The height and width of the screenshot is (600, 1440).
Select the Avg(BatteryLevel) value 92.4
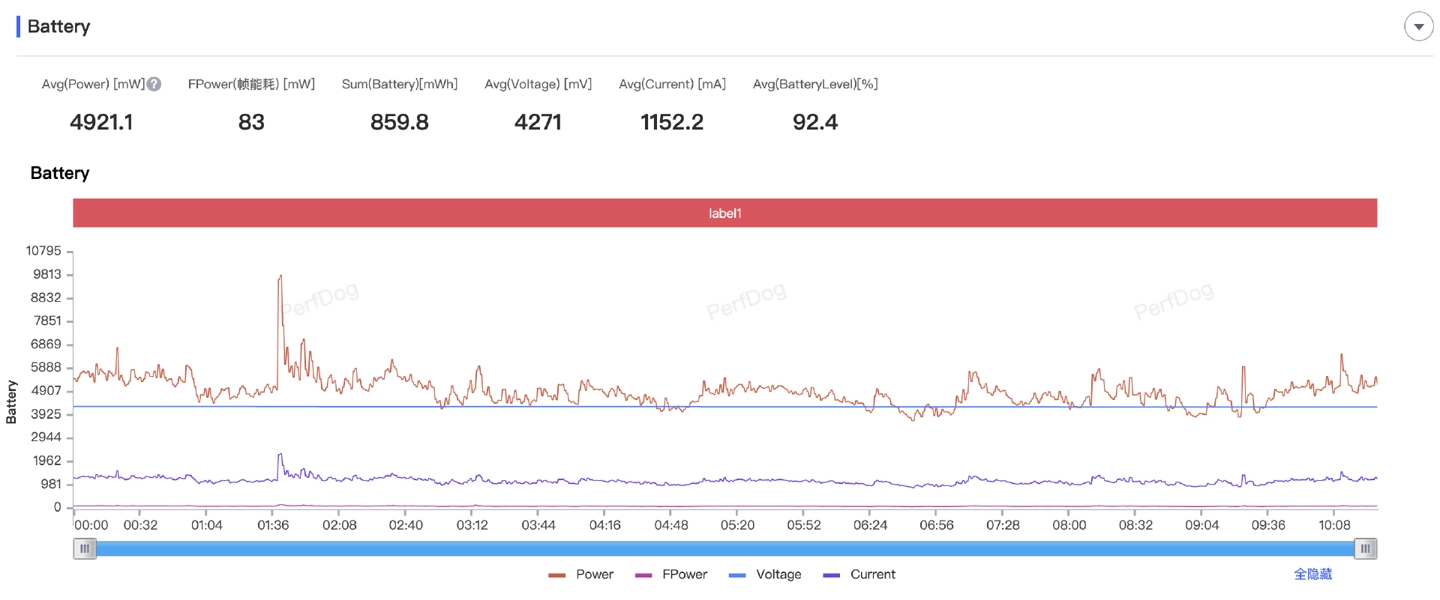tap(815, 123)
